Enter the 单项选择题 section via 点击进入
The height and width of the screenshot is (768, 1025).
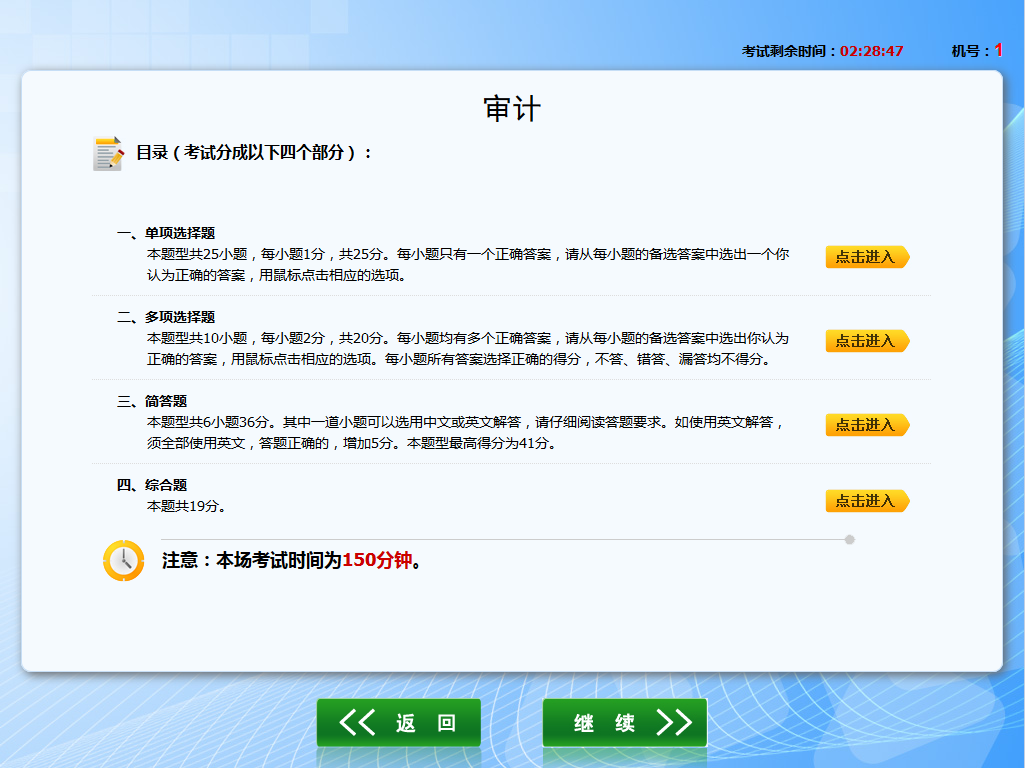pyautogui.click(x=866, y=257)
